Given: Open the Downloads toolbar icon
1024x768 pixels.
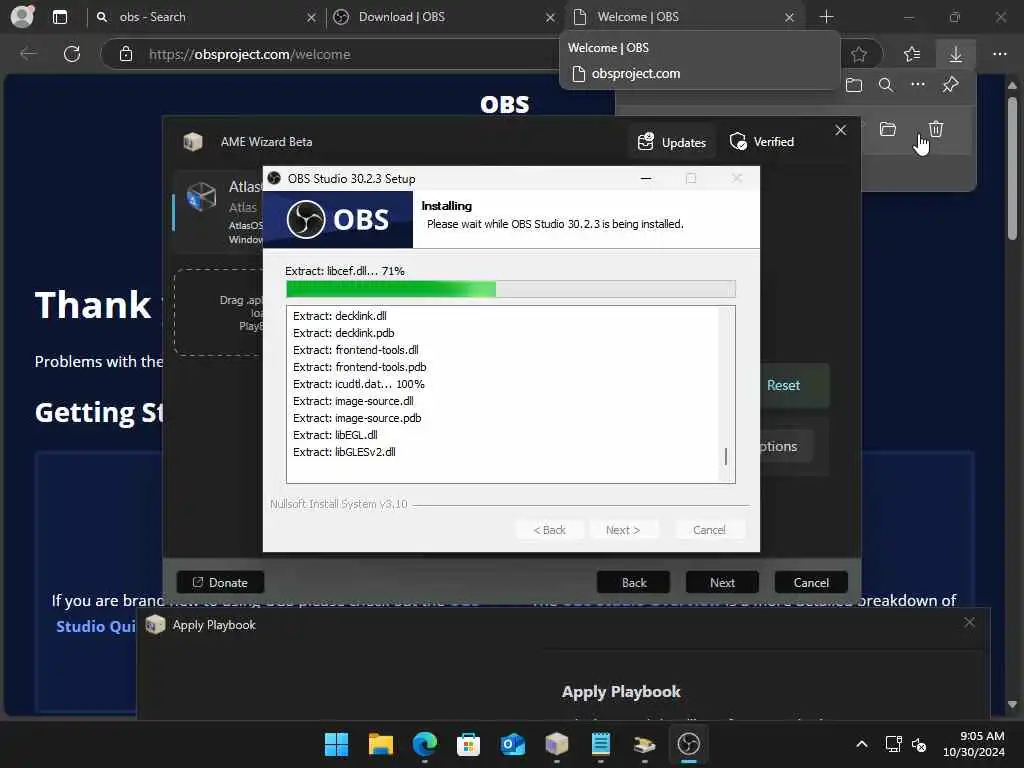Looking at the screenshot, I should [x=955, y=54].
